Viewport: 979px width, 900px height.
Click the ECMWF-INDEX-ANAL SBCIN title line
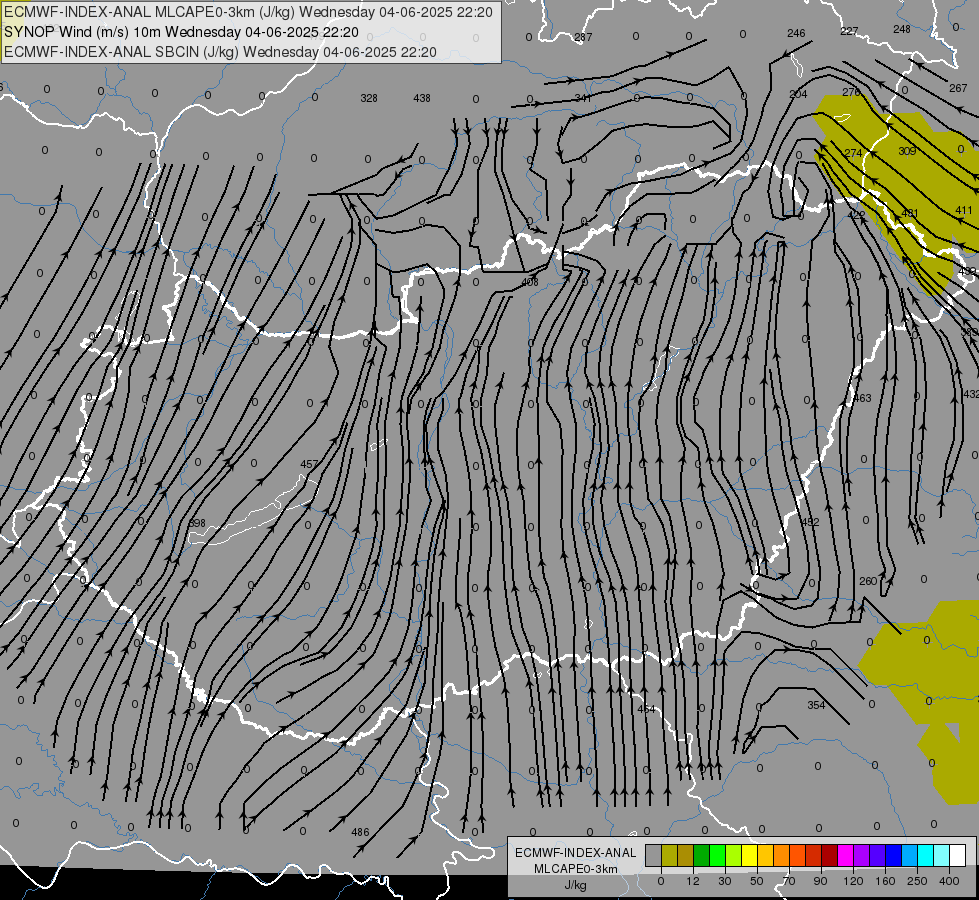click(x=220, y=52)
